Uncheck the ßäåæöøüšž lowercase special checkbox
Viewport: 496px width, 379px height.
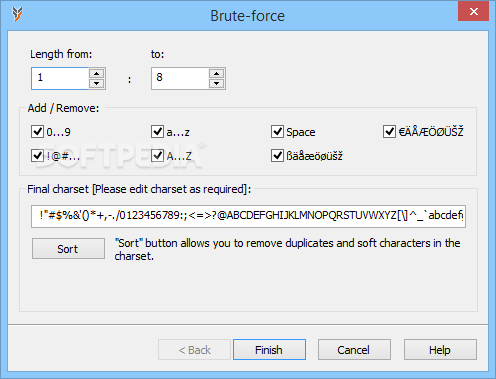tap(277, 155)
